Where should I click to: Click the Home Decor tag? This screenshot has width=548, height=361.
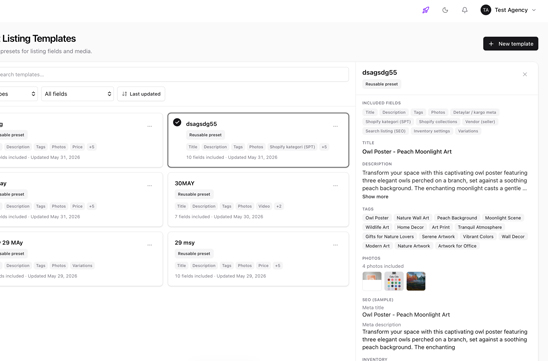[x=410, y=227]
